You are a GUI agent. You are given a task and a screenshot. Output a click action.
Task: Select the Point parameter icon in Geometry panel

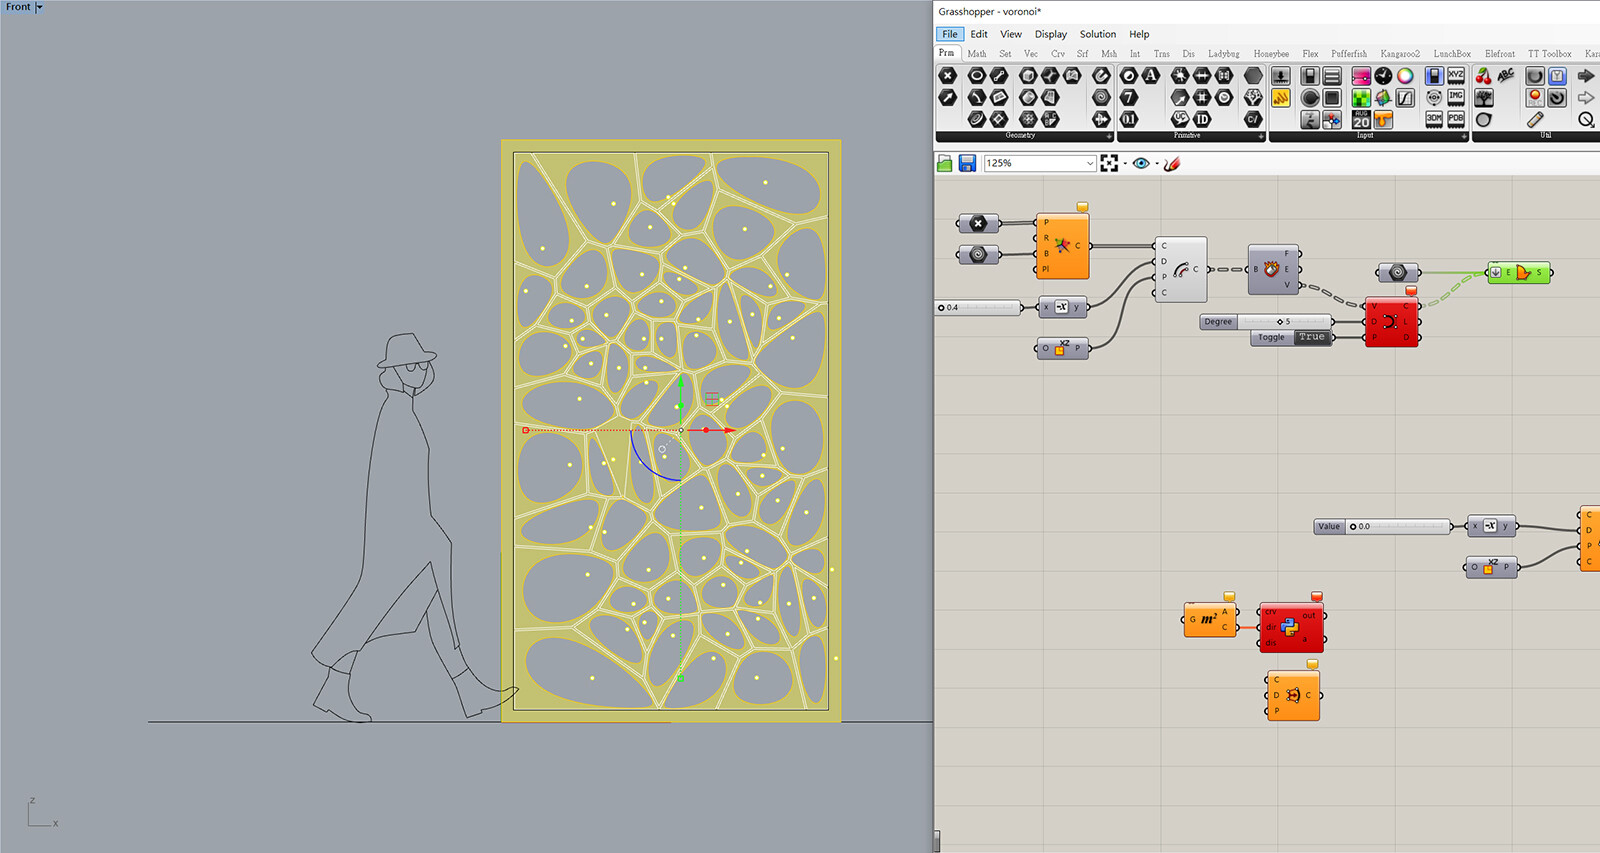click(x=947, y=75)
